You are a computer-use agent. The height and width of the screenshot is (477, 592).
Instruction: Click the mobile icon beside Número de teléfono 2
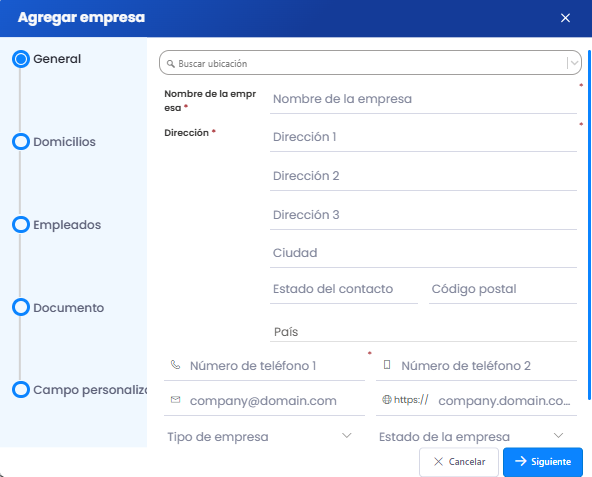(x=387, y=365)
